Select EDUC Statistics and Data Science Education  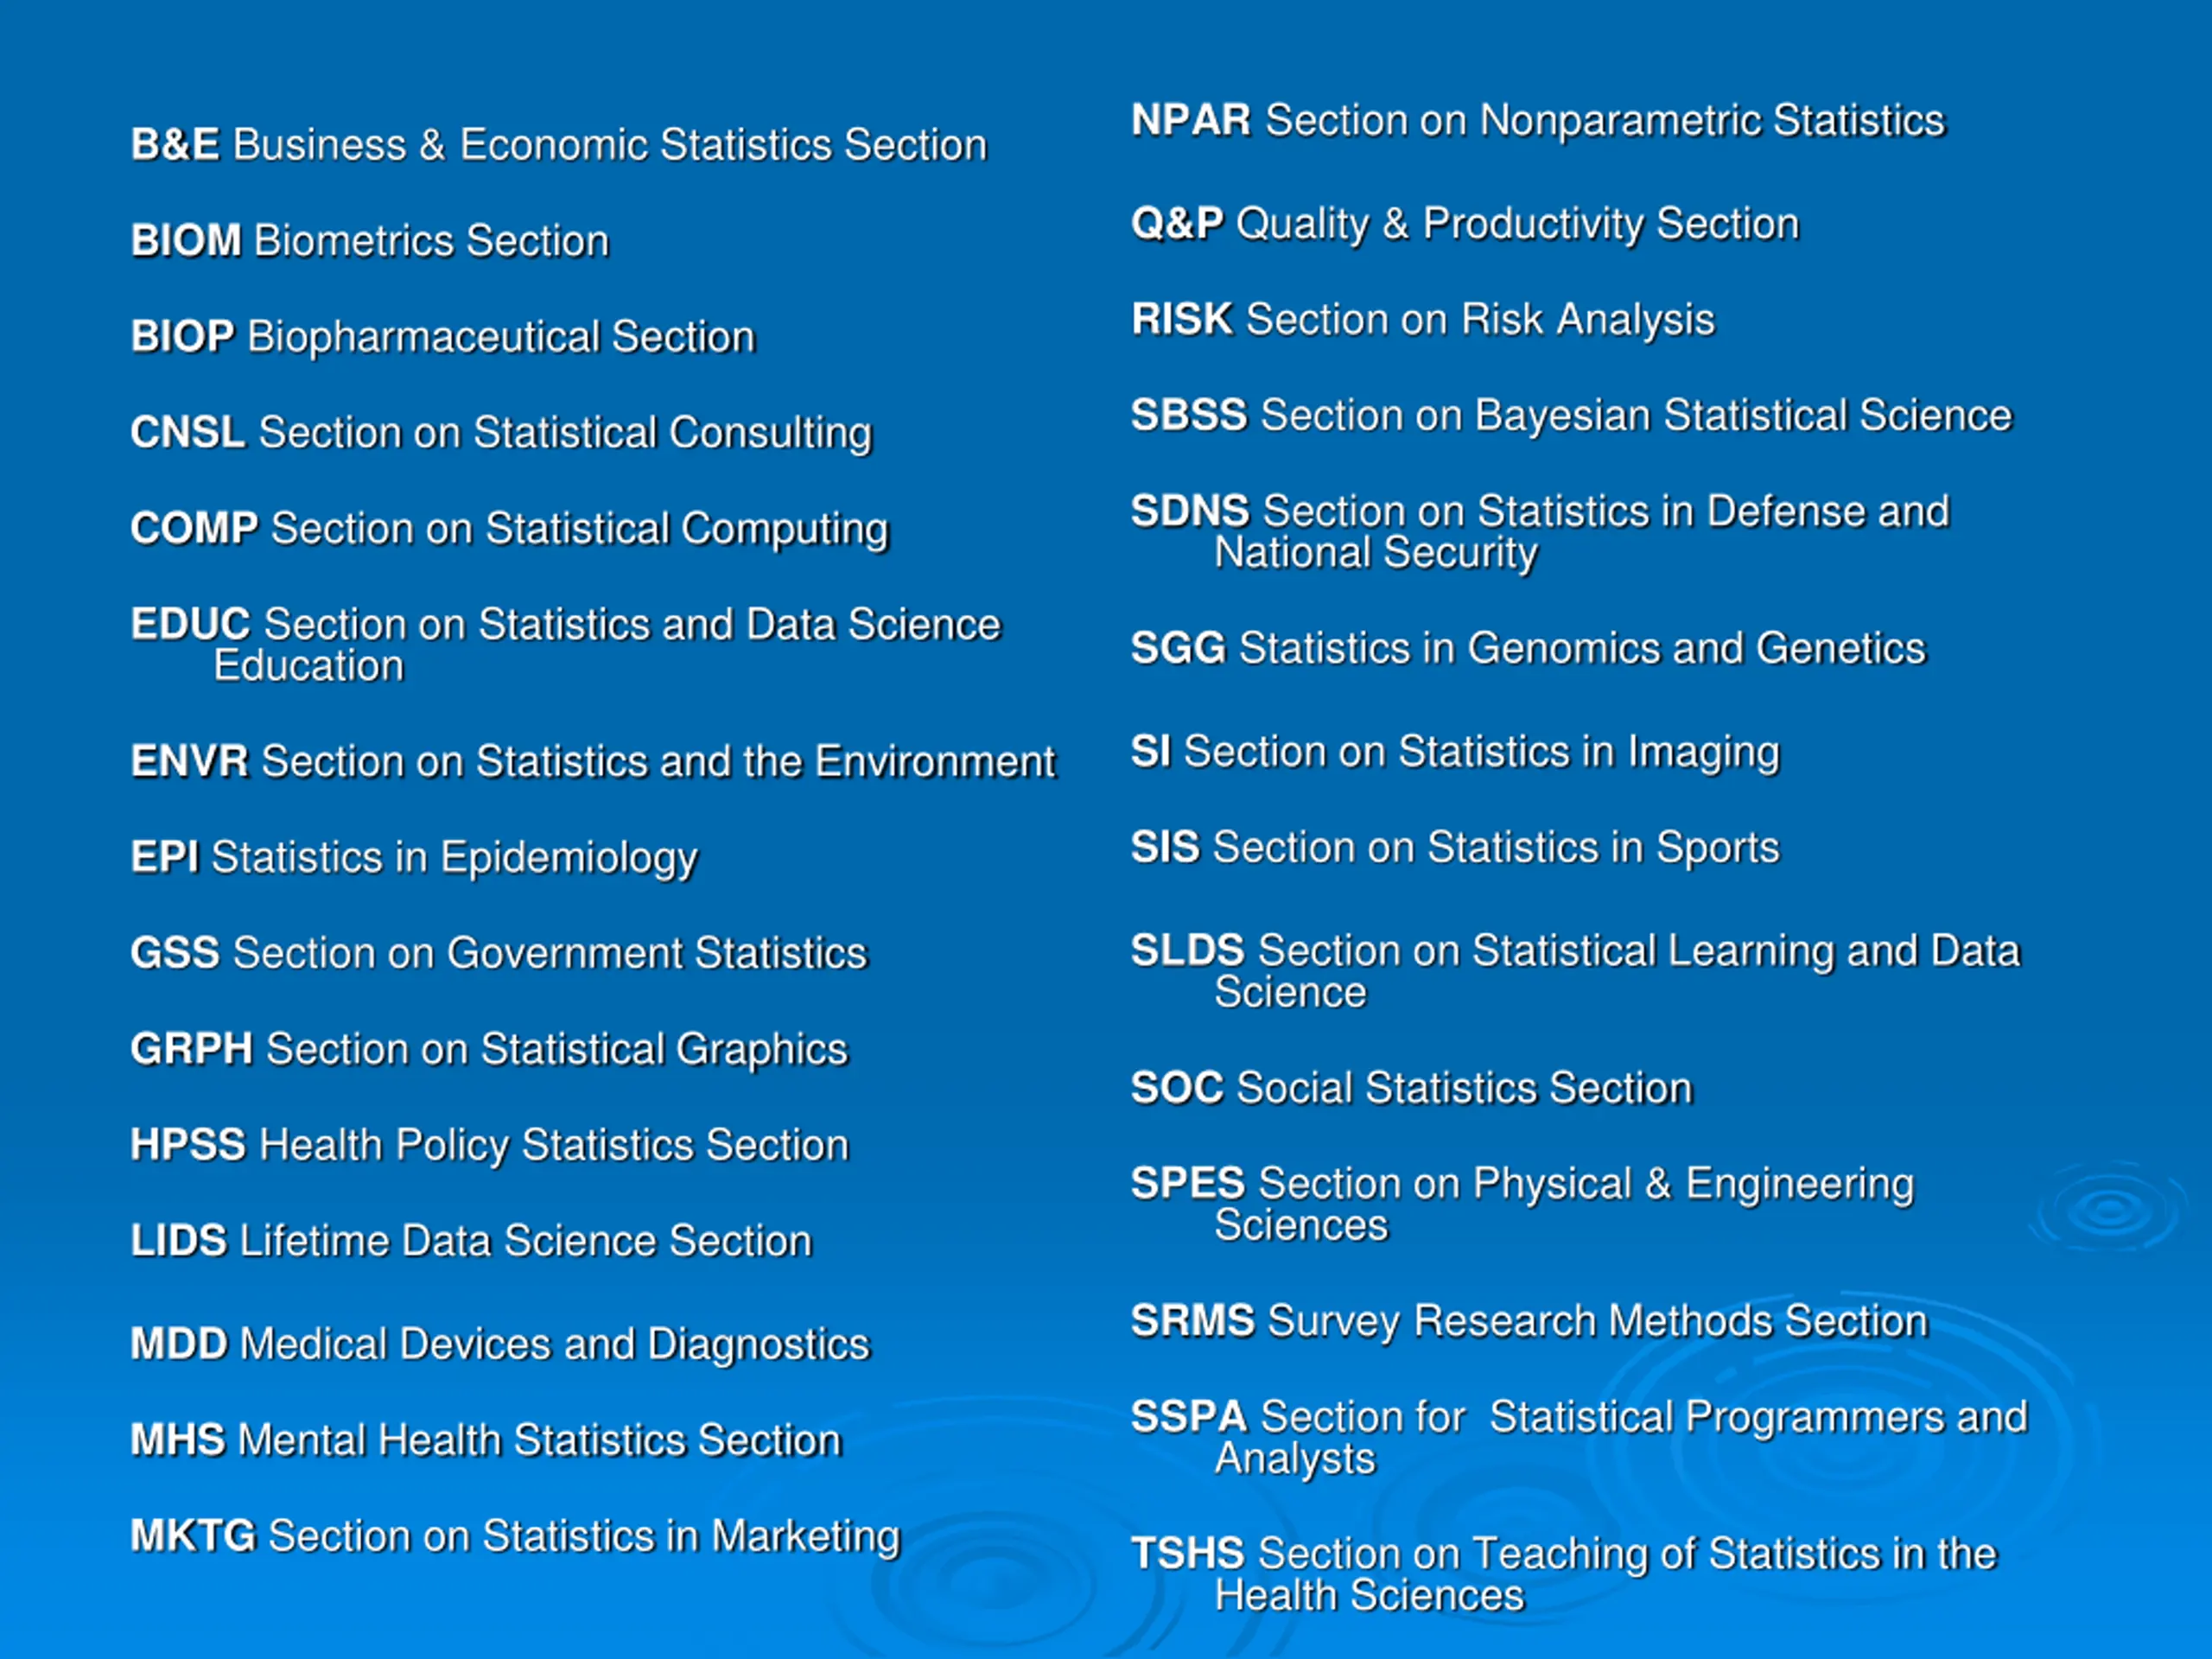point(566,645)
